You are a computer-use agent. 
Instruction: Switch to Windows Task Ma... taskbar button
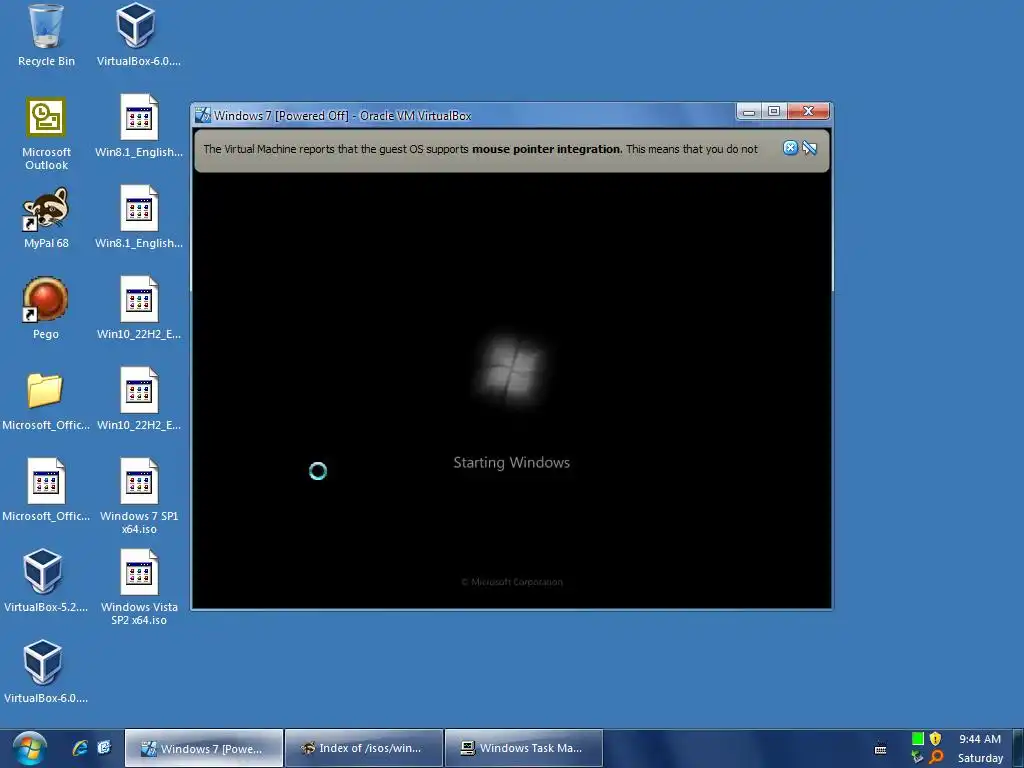524,748
